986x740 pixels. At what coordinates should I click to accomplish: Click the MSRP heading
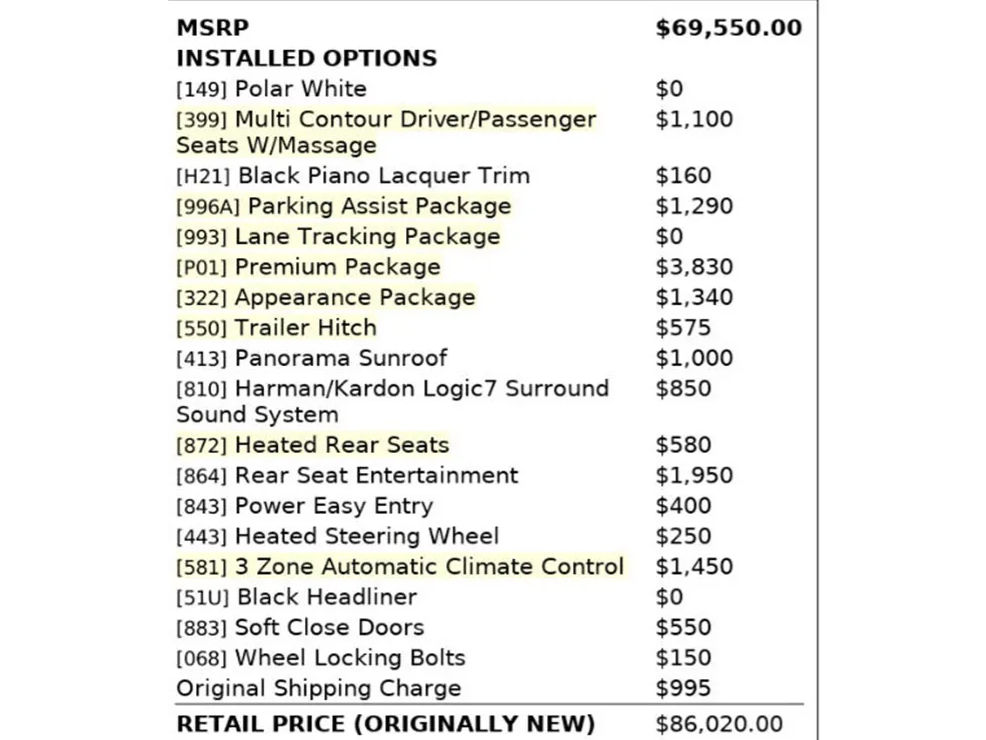click(213, 28)
